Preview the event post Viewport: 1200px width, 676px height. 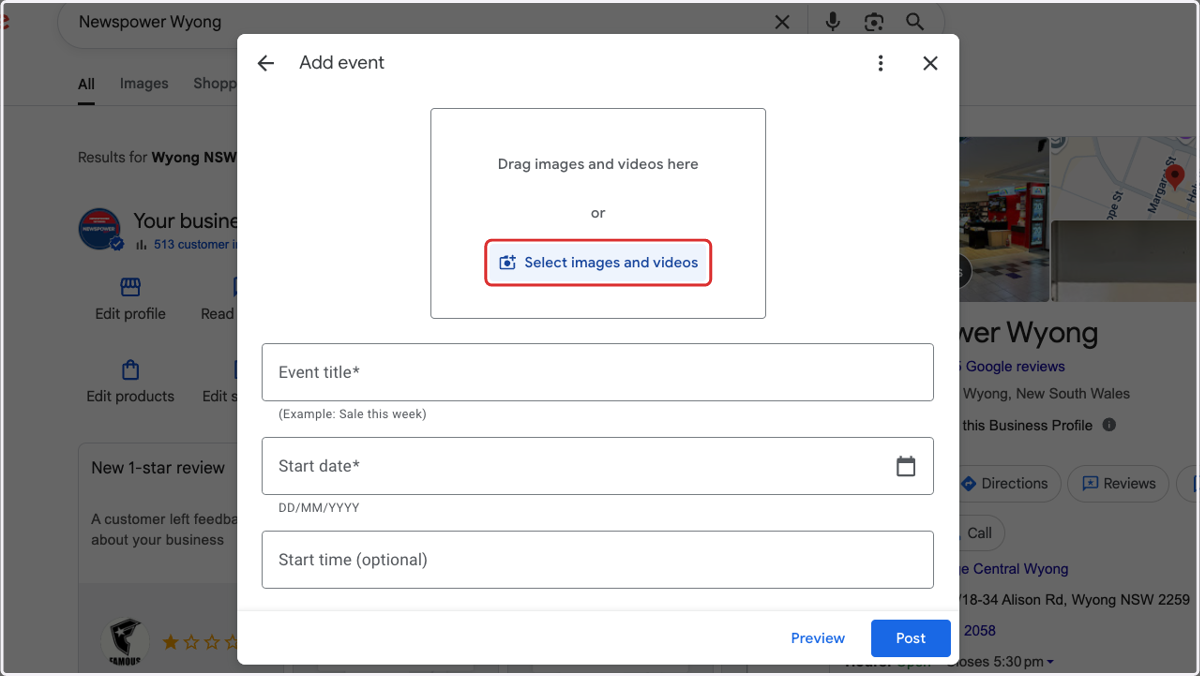[x=818, y=638]
